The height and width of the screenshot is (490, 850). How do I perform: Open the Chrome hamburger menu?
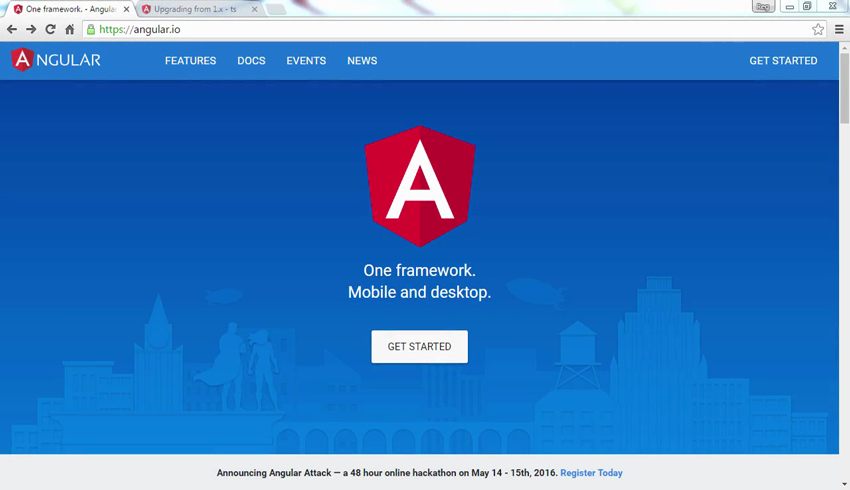click(x=839, y=29)
